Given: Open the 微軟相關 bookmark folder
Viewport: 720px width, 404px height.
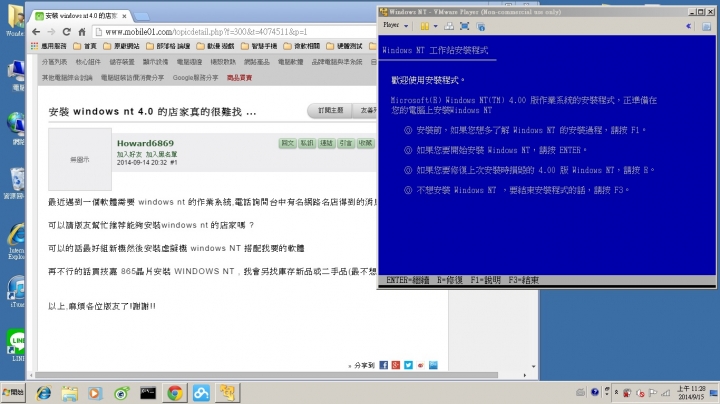Looking at the screenshot, I should point(302,46).
